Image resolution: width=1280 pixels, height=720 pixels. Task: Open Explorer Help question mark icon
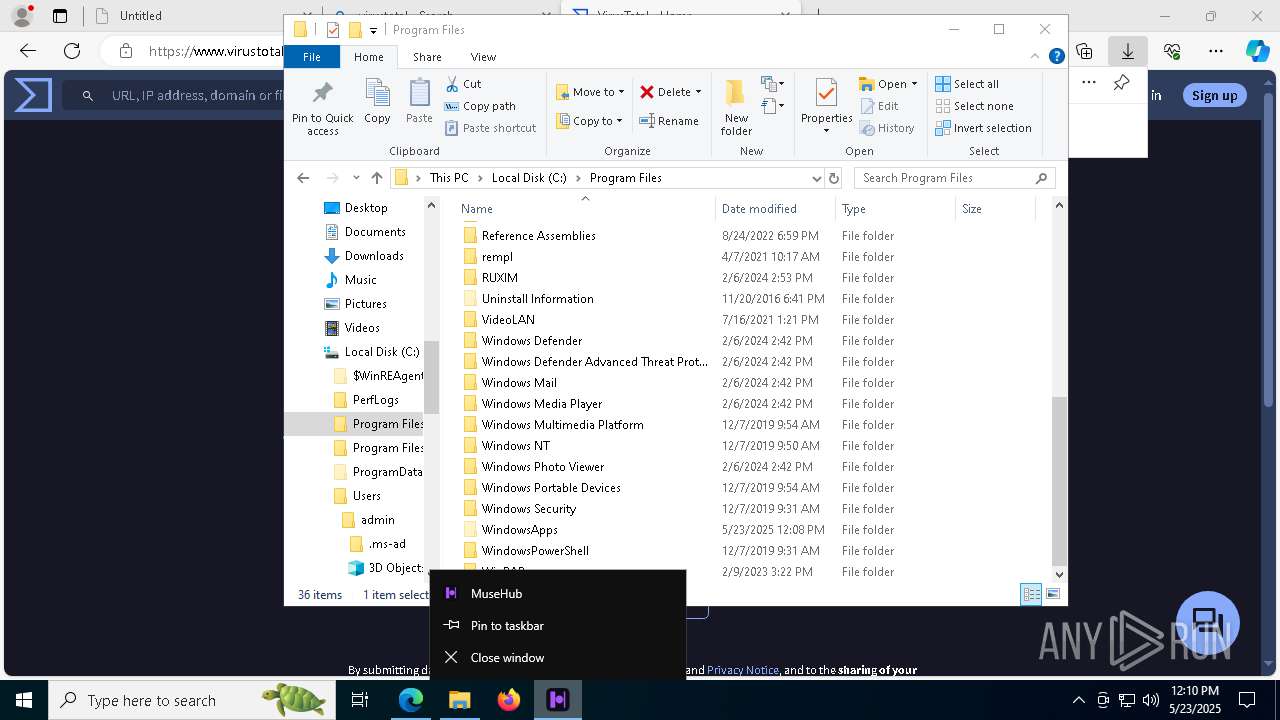tap(1056, 57)
